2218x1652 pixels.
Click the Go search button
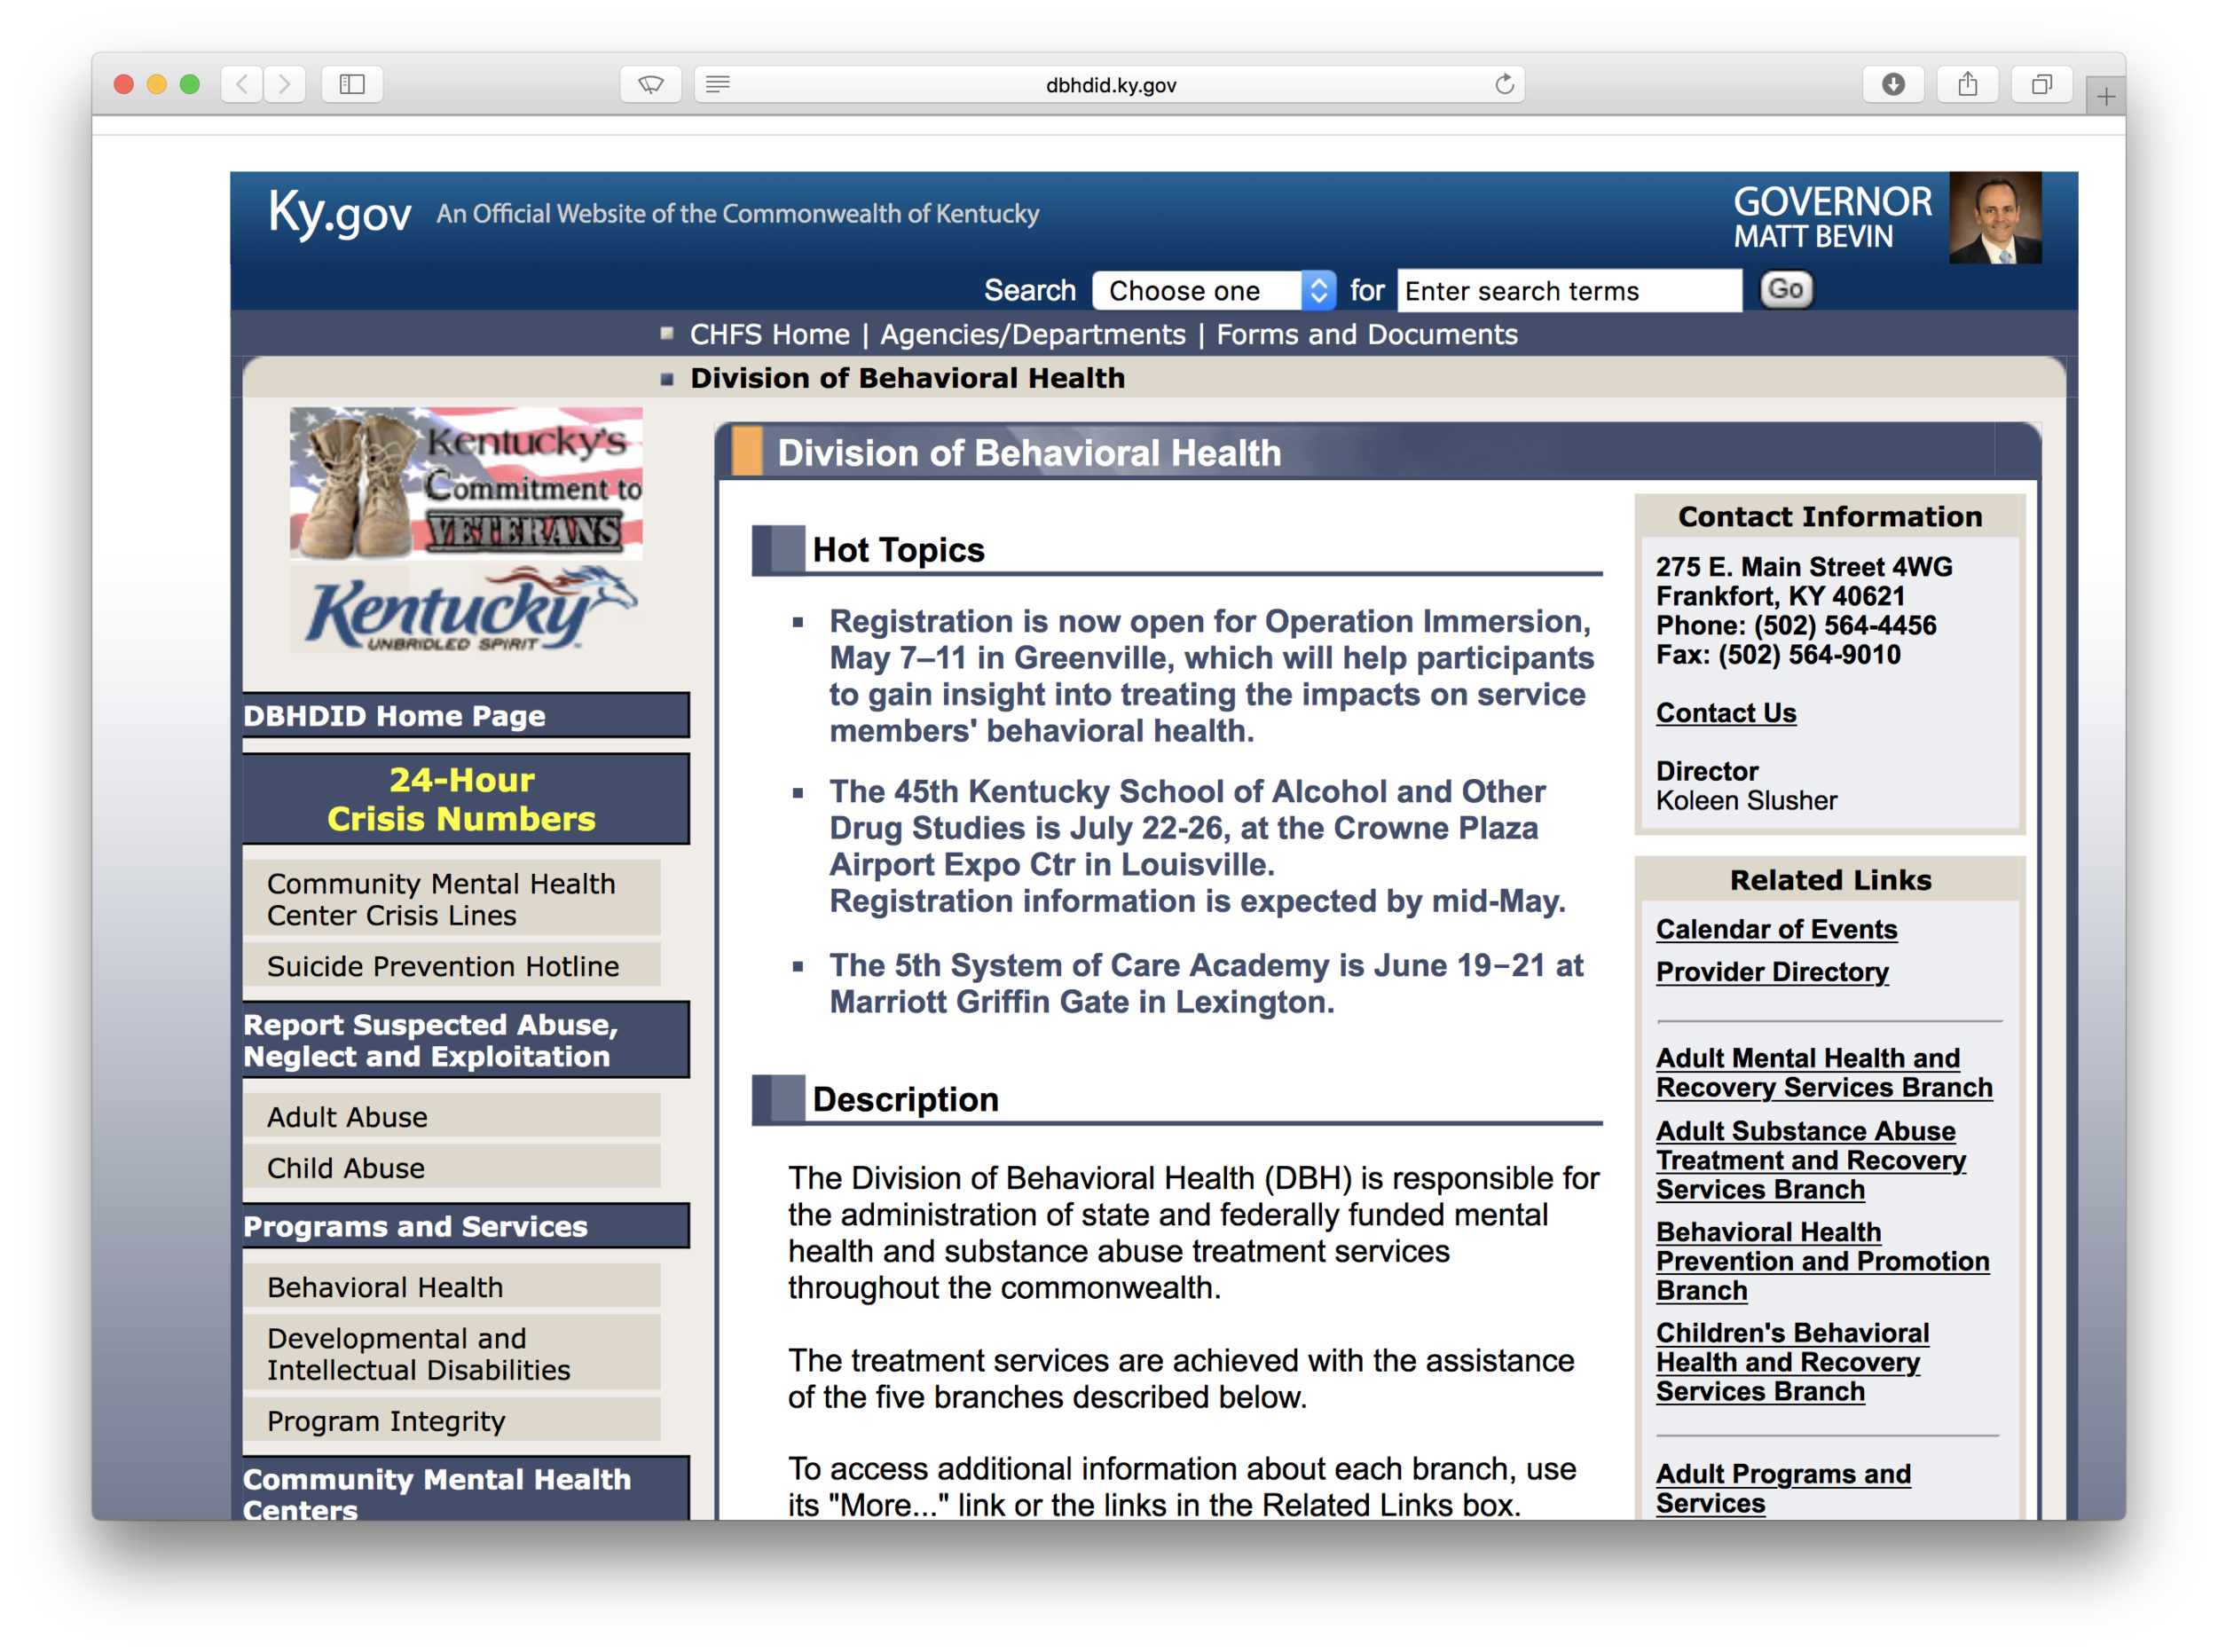1785,290
